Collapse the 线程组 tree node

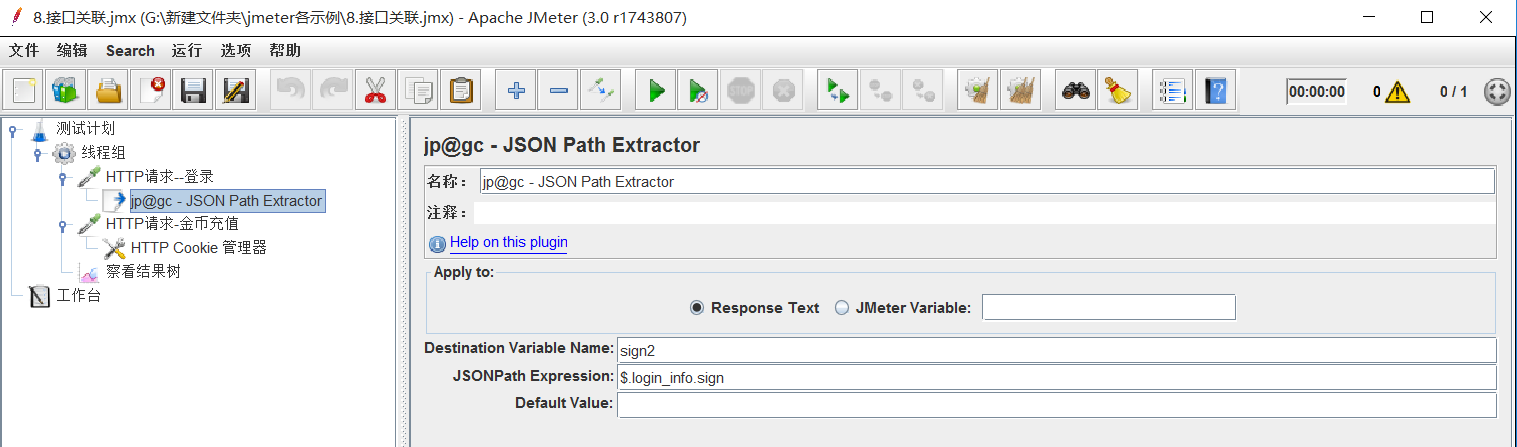coord(37,154)
